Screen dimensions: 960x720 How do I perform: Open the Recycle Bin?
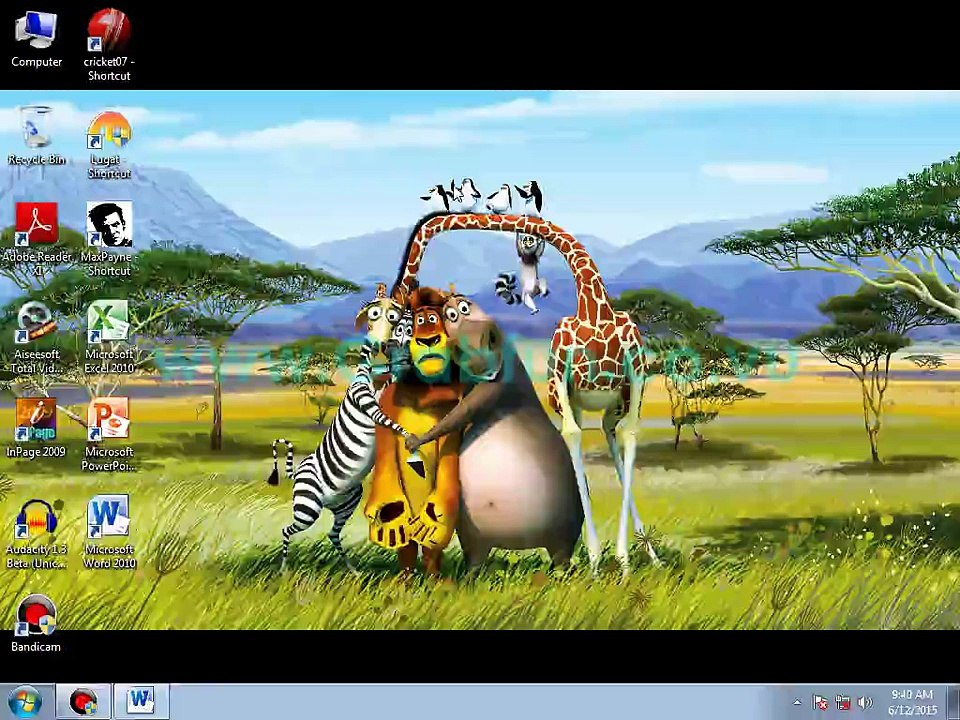tap(37, 136)
